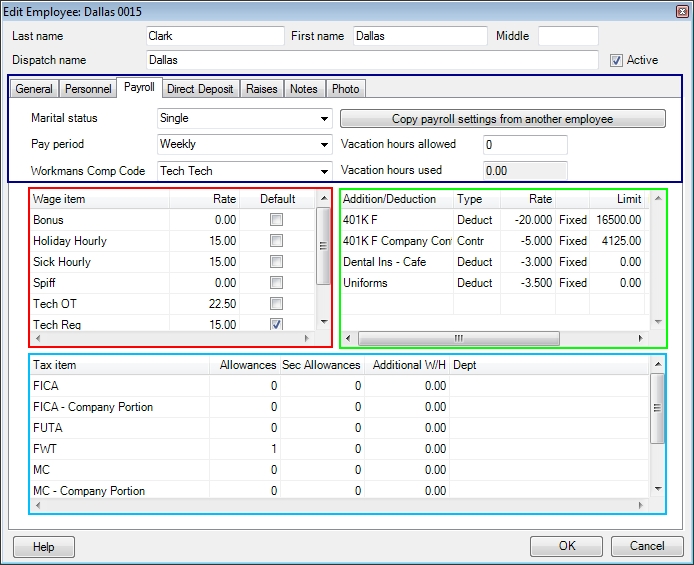
Task: Click the FWT allowances value 1
Action: [x=274, y=449]
